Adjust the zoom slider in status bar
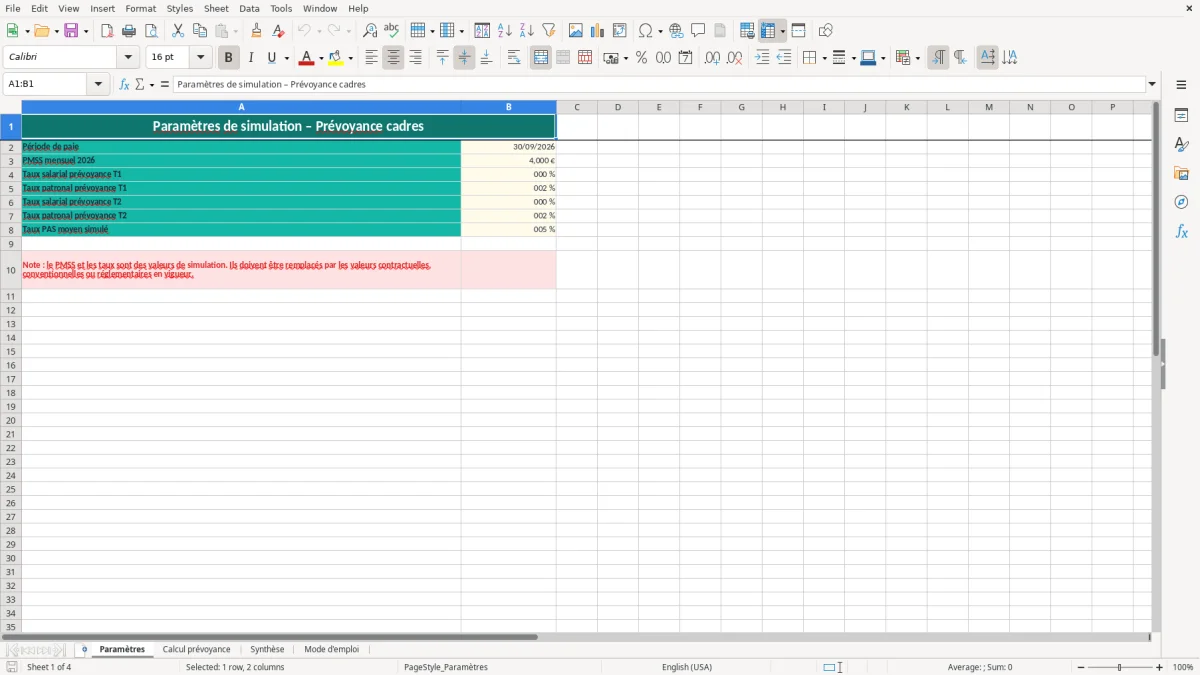The width and height of the screenshot is (1200, 675). 1120,667
